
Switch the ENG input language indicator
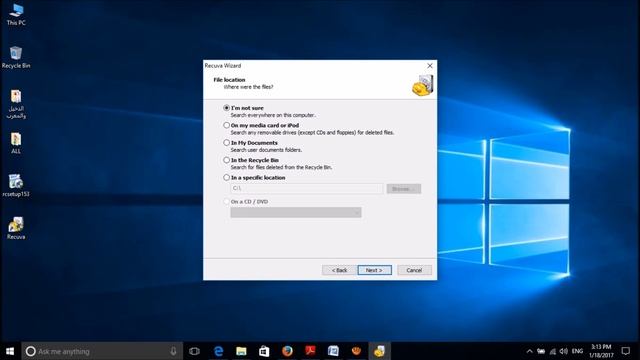click(577, 351)
